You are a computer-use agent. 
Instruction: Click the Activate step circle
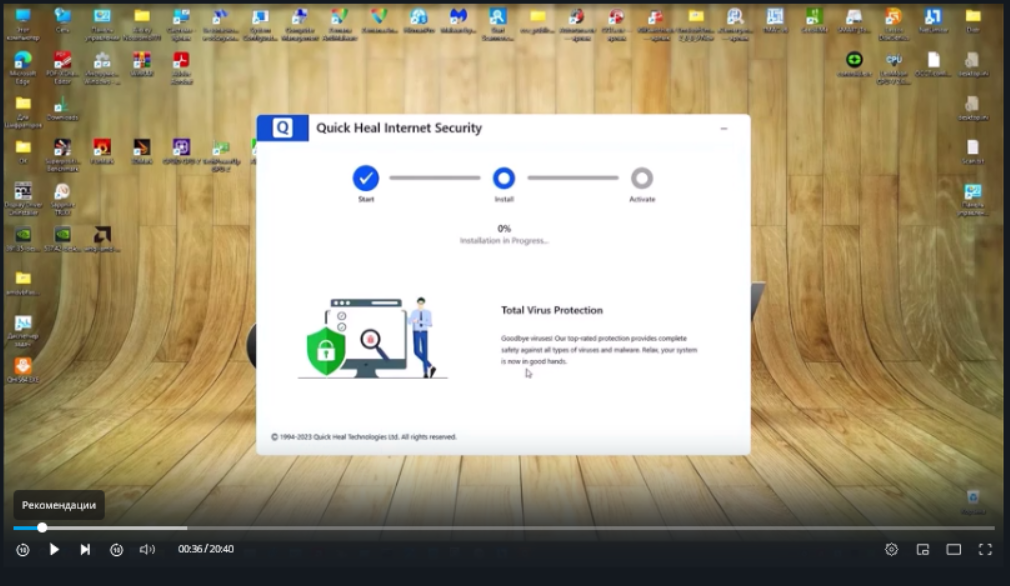(642, 178)
